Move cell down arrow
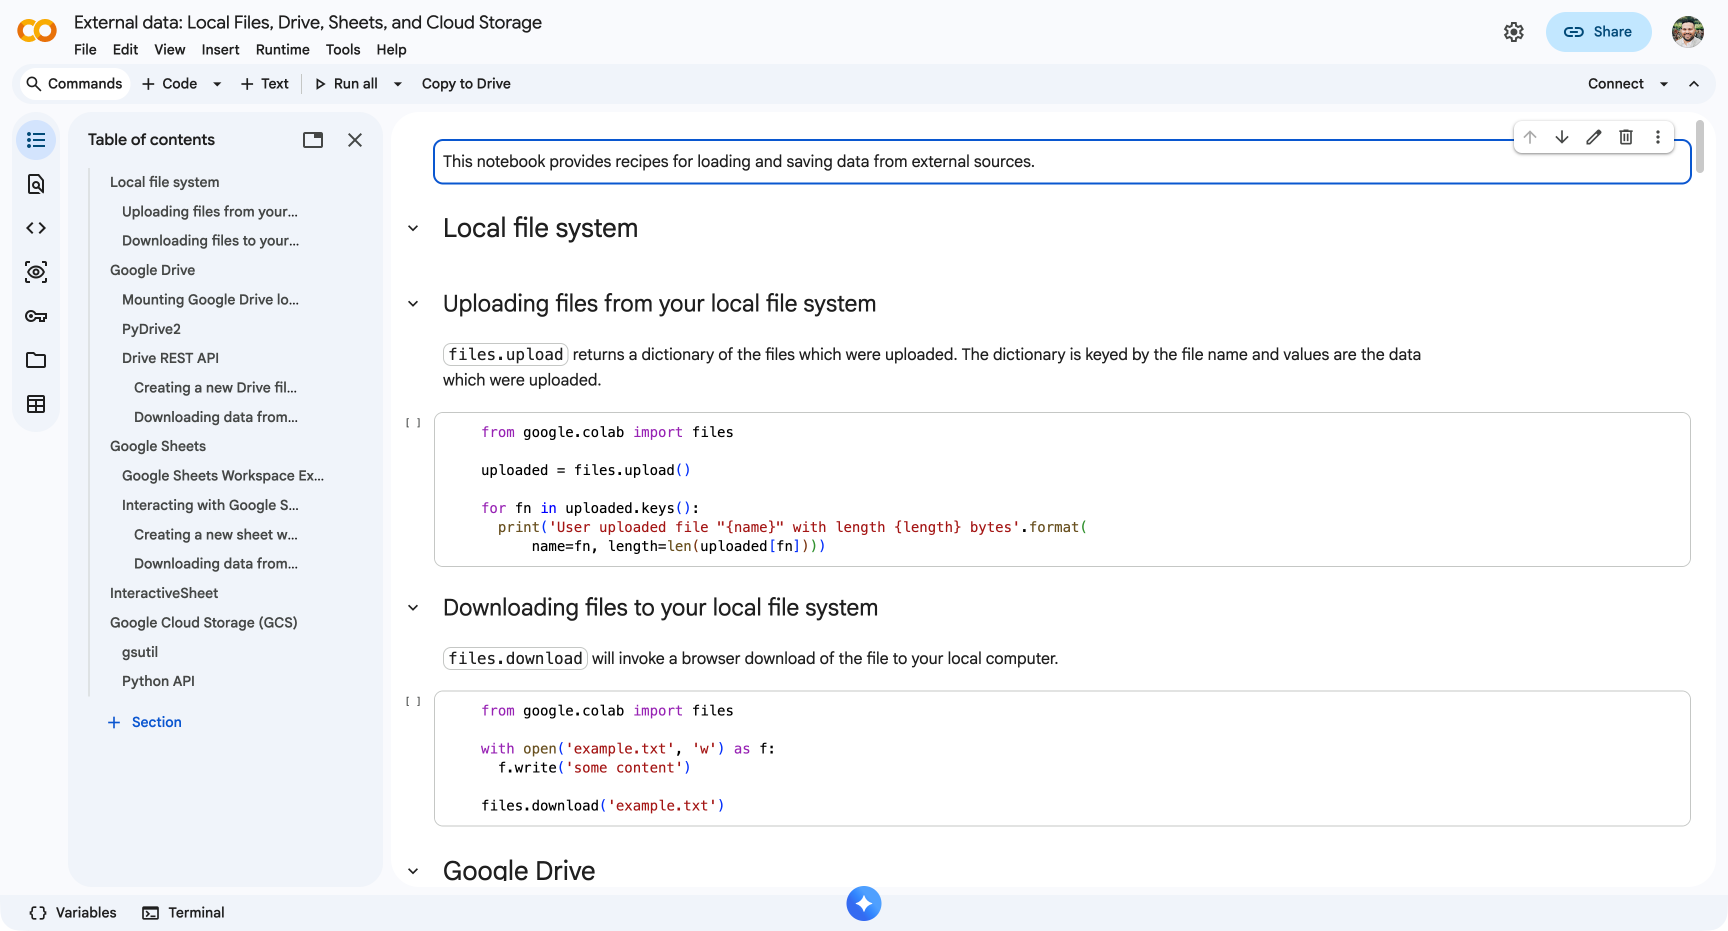1728x931 pixels. 1562,137
